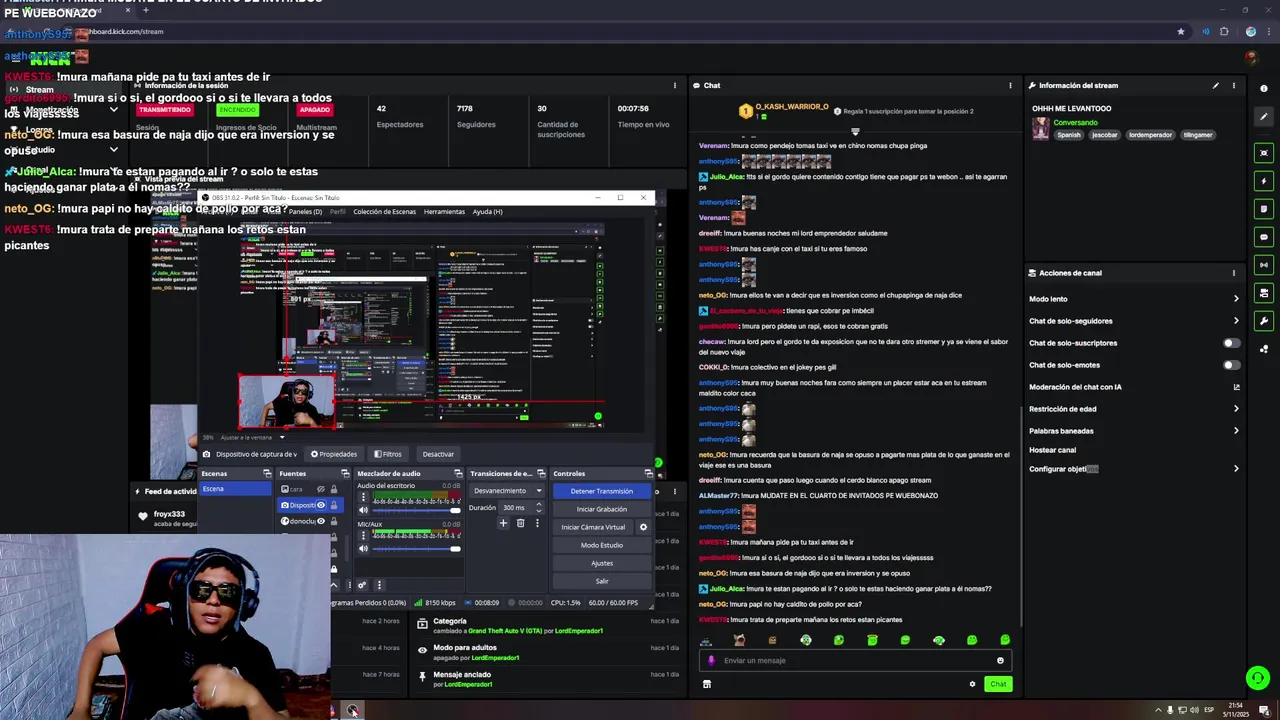Open stream info panel three-dot menu
Viewport: 1280px width, 720px height.
1233,85
